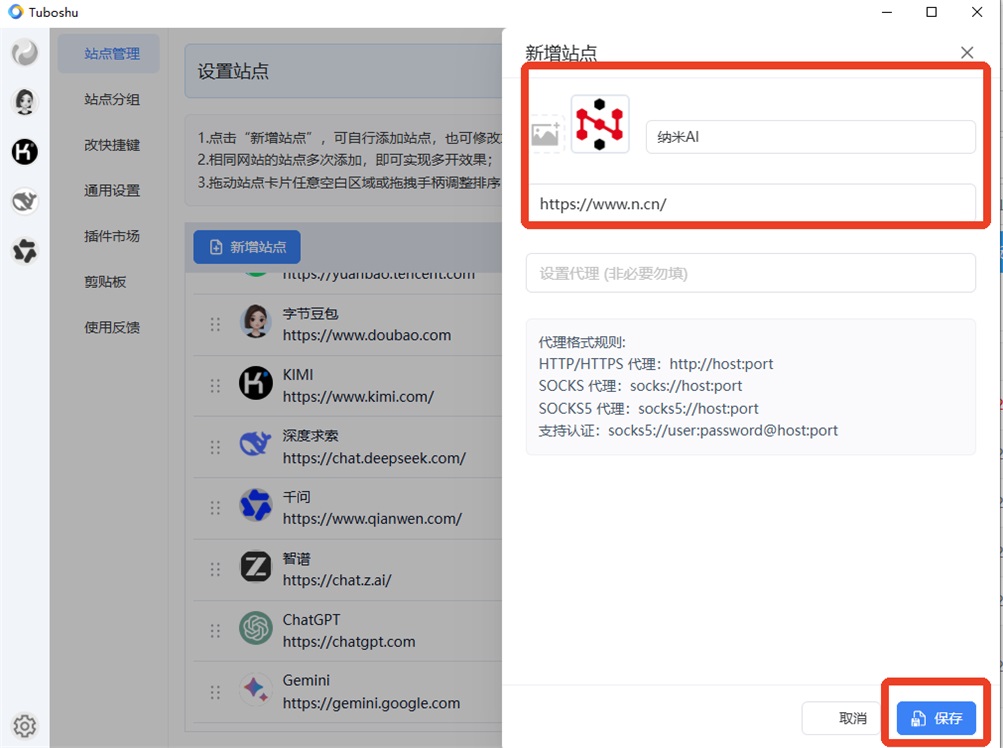Click the 智谱 Z logo in list

click(256, 567)
